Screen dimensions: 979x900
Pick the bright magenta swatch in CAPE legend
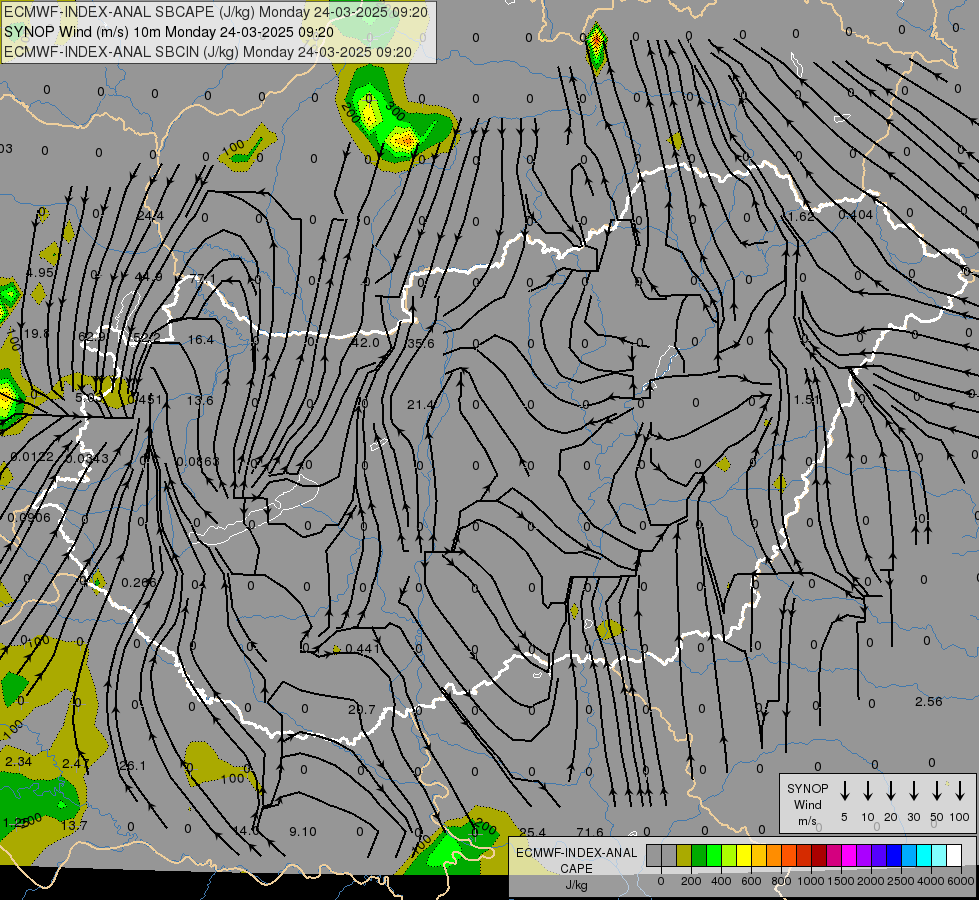pyautogui.click(x=849, y=856)
